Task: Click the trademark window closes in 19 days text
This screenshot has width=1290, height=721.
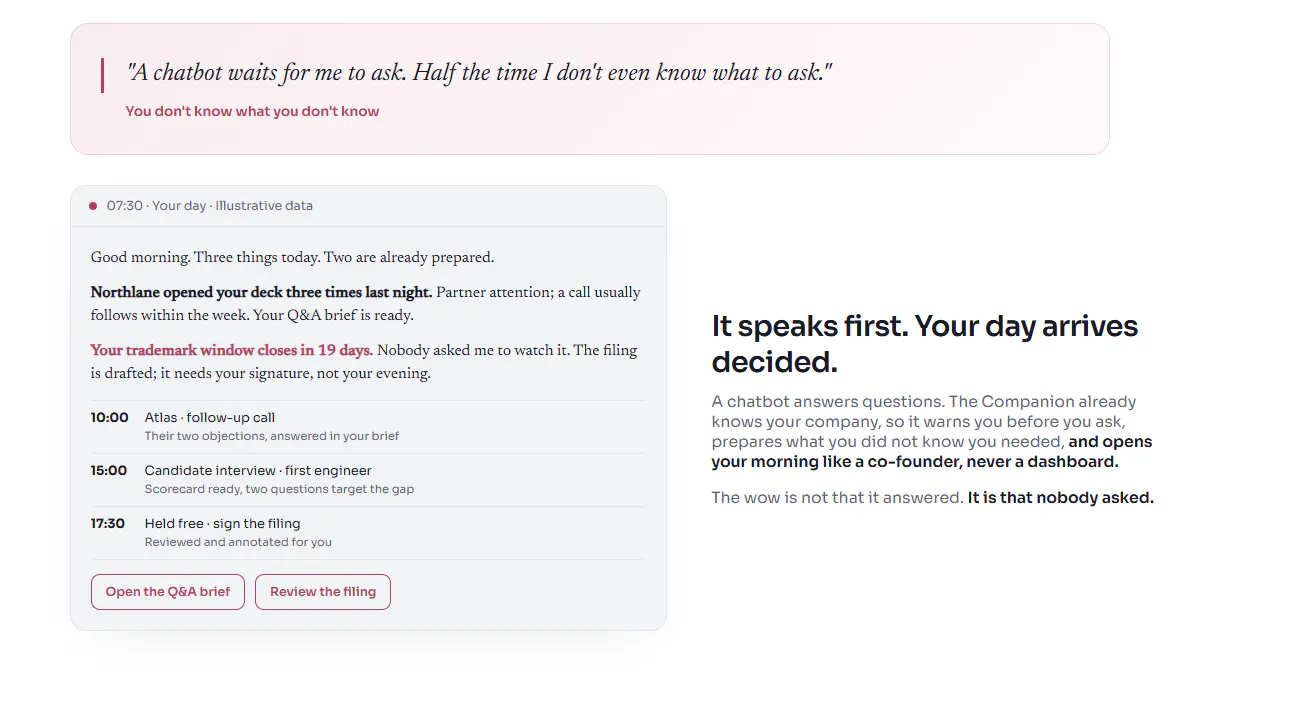Action: (232, 351)
